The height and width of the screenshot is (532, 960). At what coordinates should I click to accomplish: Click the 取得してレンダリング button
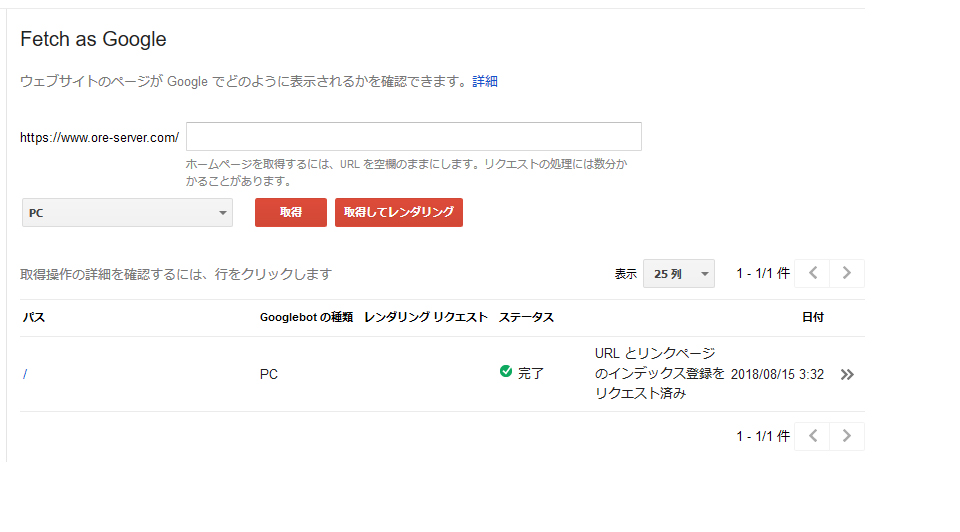pyautogui.click(x=399, y=212)
